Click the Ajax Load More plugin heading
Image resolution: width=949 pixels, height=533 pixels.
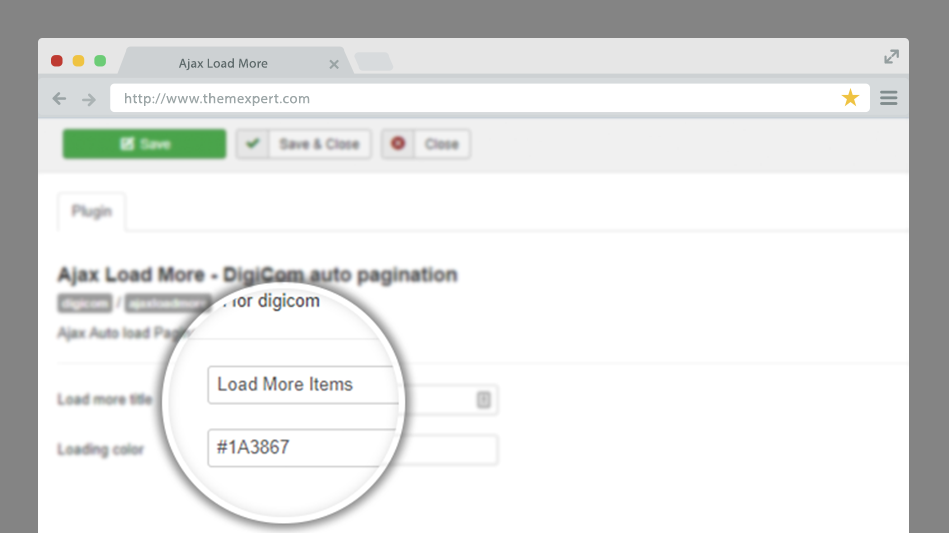pyautogui.click(x=258, y=275)
